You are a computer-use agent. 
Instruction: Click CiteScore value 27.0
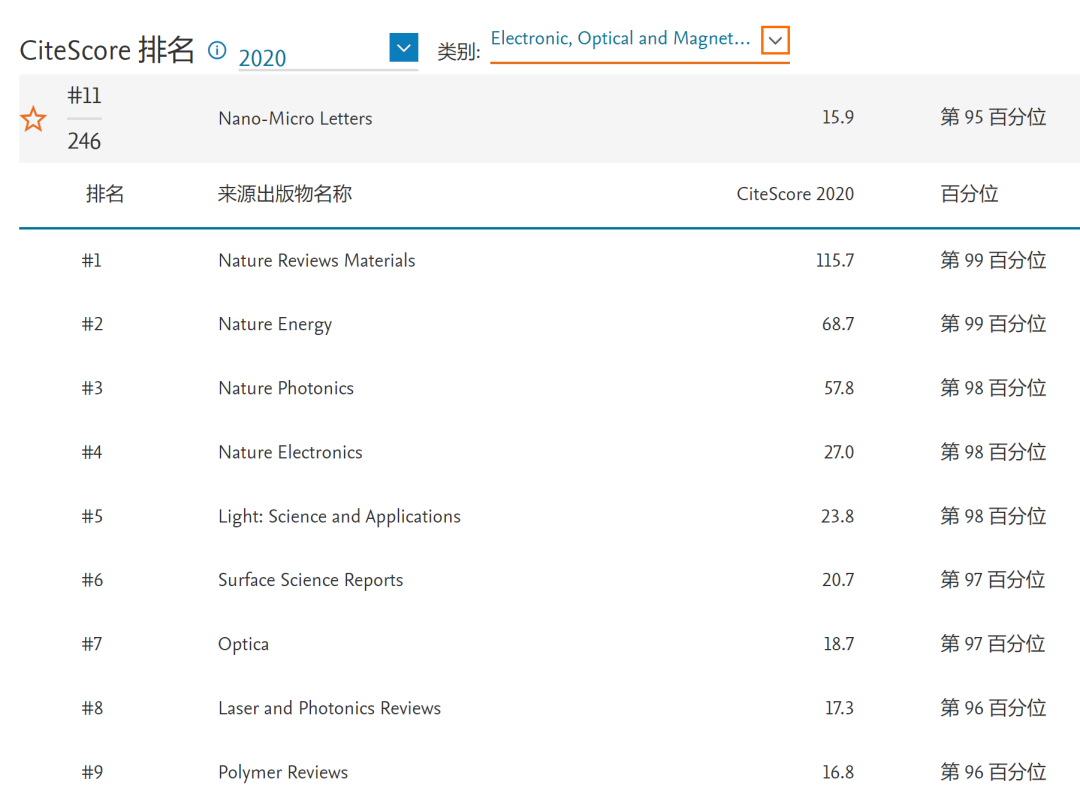click(x=838, y=452)
